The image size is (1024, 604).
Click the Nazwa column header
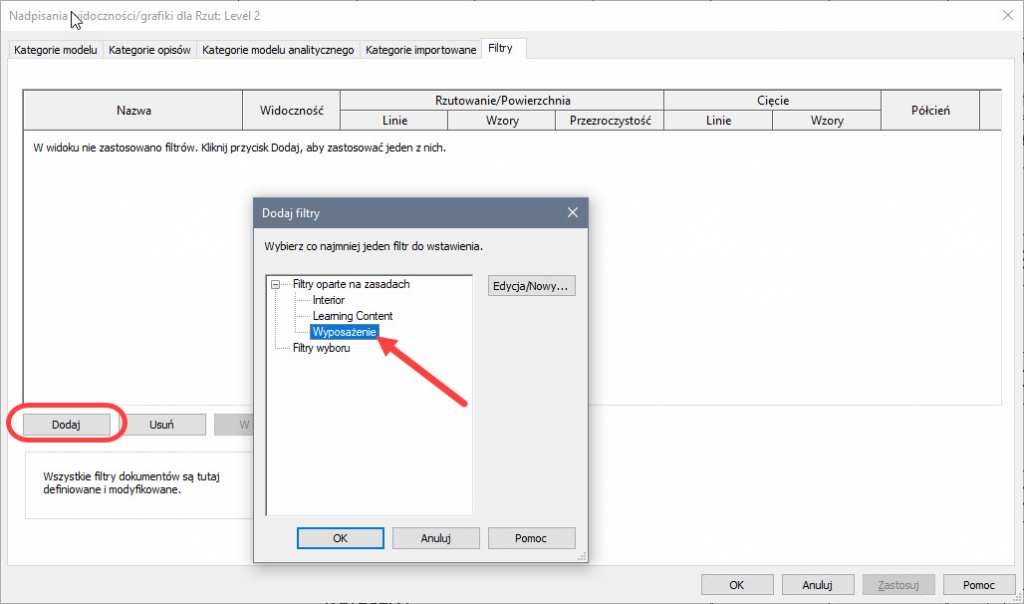(133, 111)
